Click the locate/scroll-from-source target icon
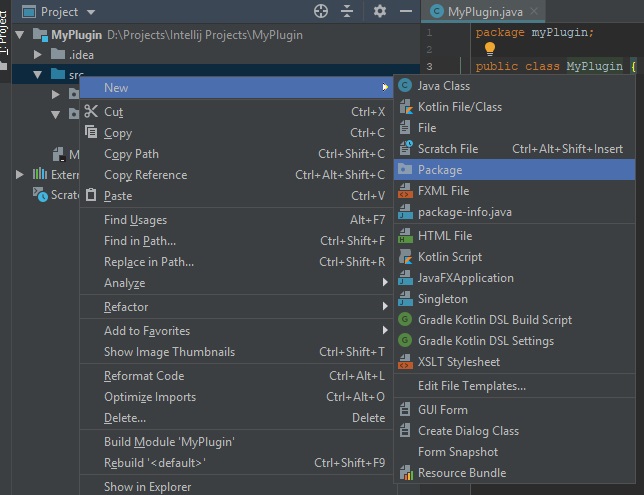This screenshot has height=495, width=644. point(320,11)
